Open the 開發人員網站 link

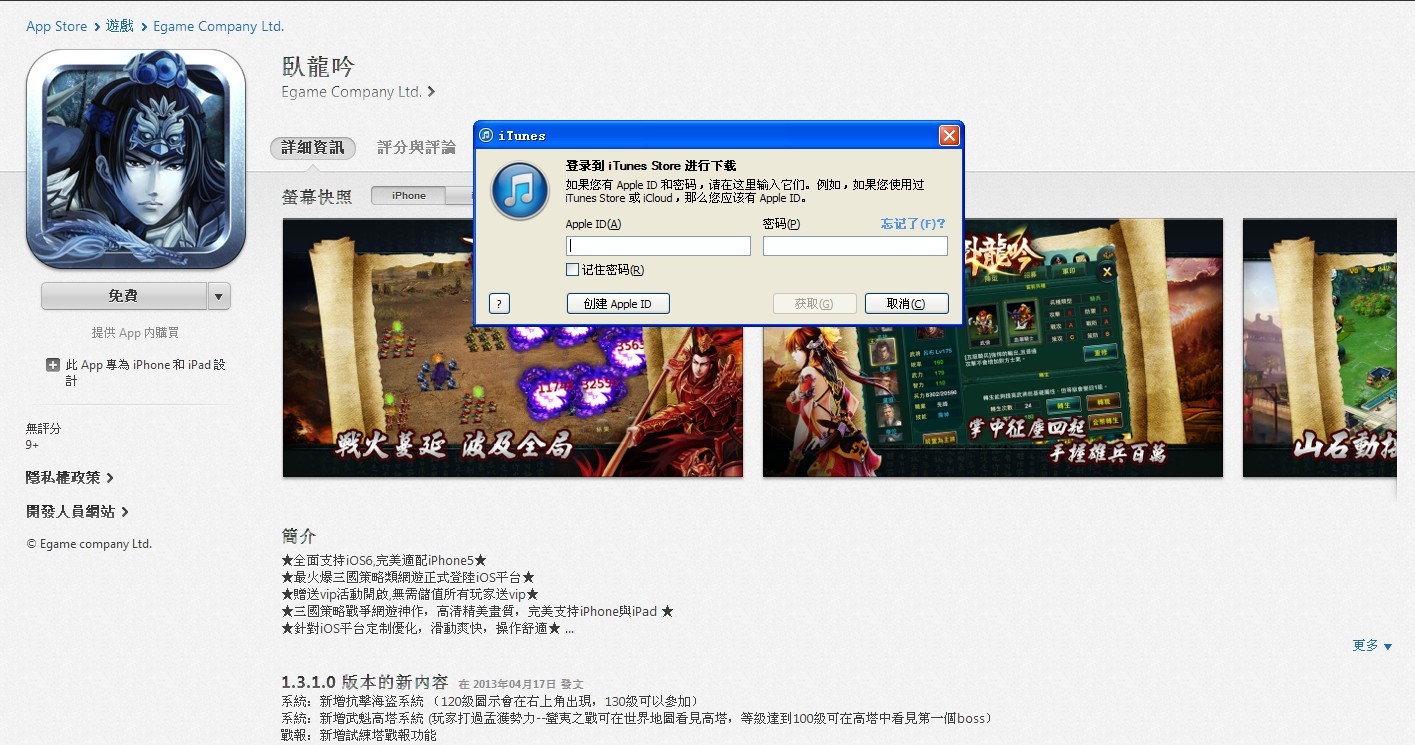point(77,512)
